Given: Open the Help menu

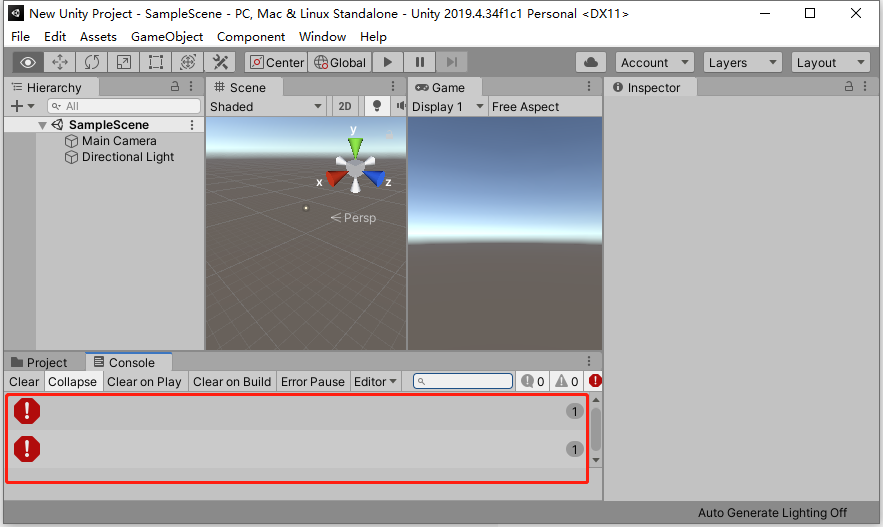Looking at the screenshot, I should pos(373,37).
